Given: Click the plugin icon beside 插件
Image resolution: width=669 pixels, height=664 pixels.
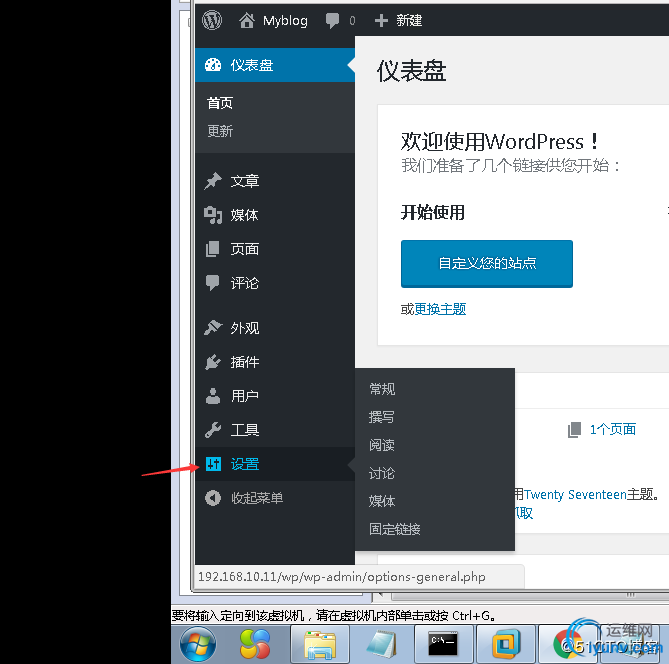Looking at the screenshot, I should [x=212, y=362].
